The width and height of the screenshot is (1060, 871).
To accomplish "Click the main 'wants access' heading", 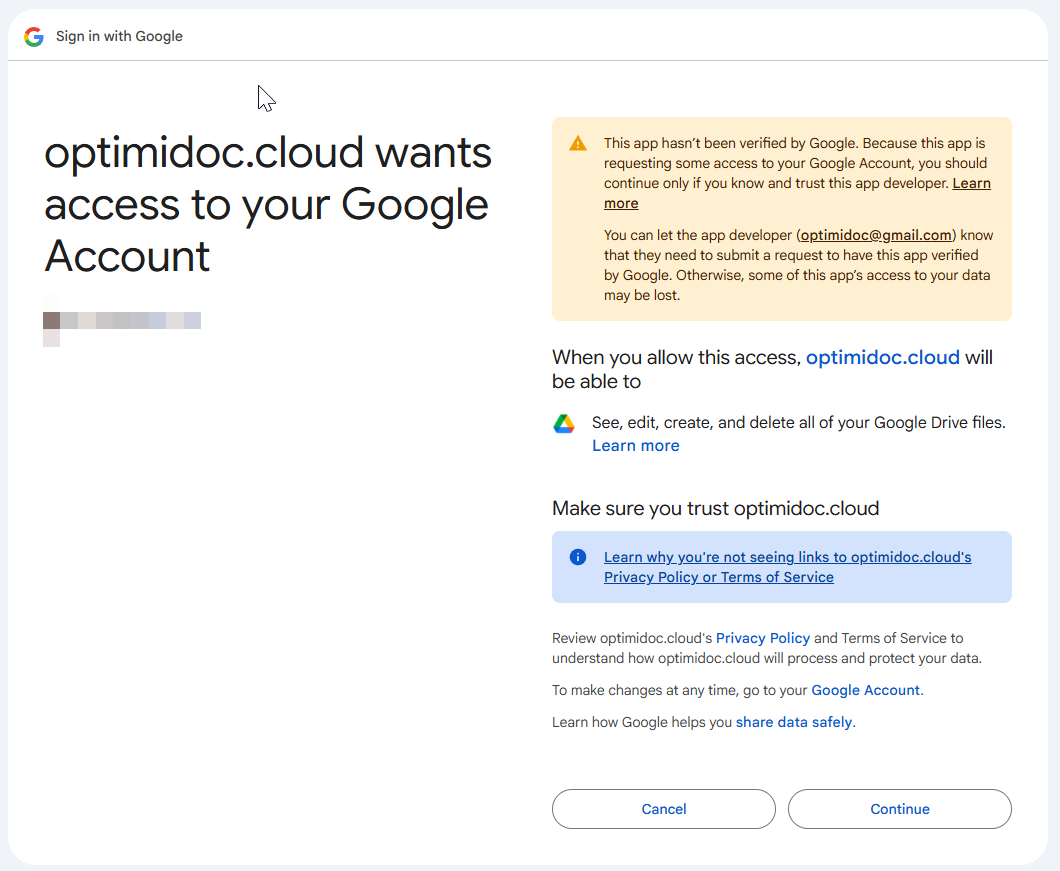I will point(268,204).
